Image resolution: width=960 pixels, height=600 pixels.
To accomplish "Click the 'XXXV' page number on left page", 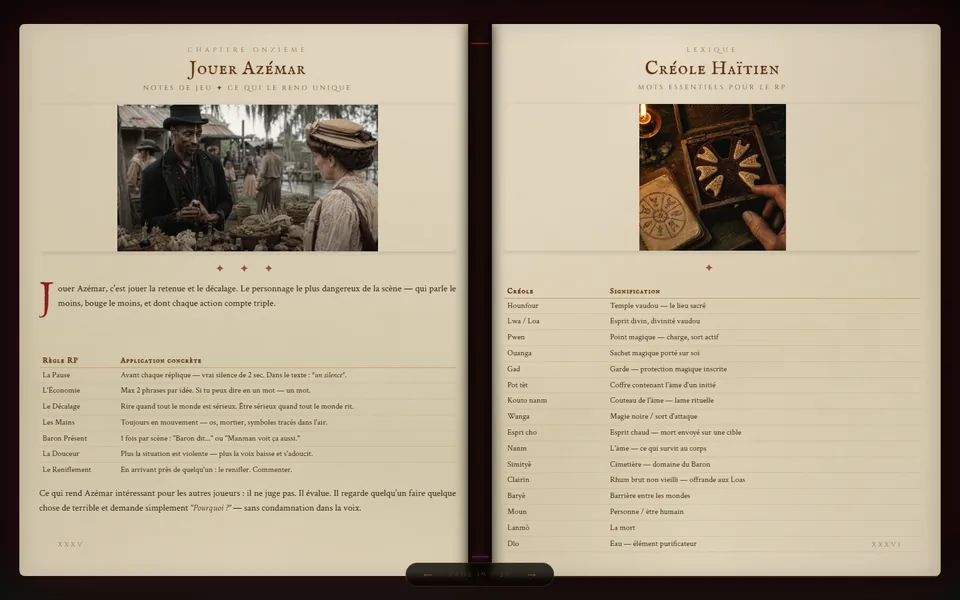I will click(70, 544).
